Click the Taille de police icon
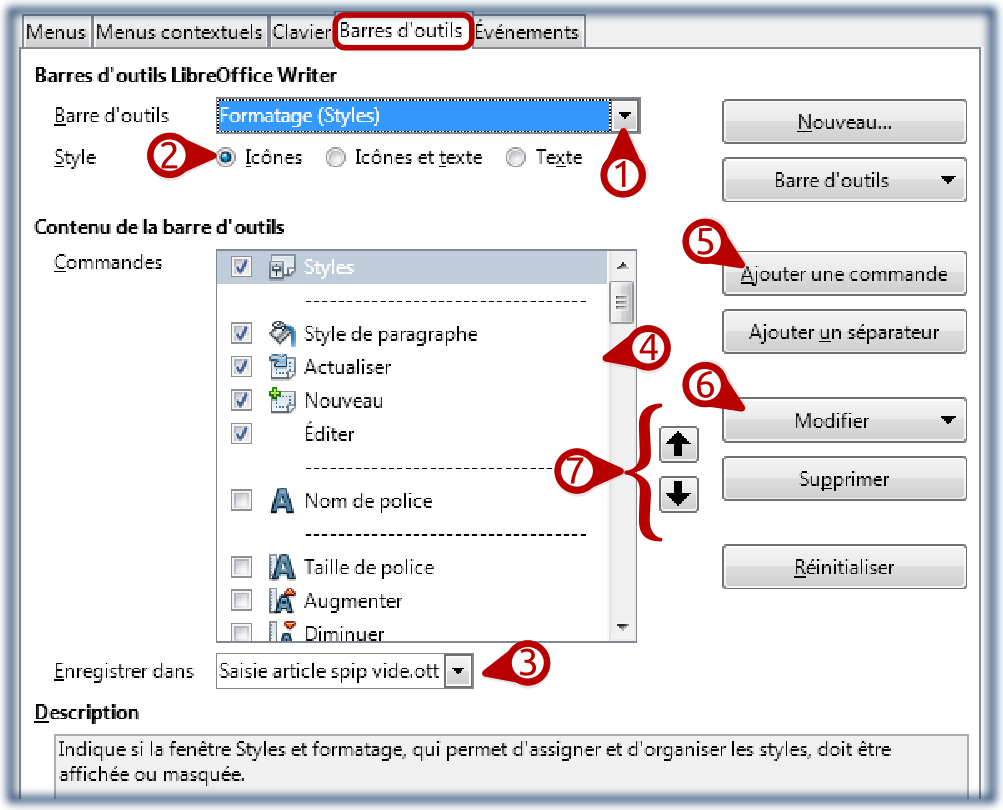 point(282,567)
